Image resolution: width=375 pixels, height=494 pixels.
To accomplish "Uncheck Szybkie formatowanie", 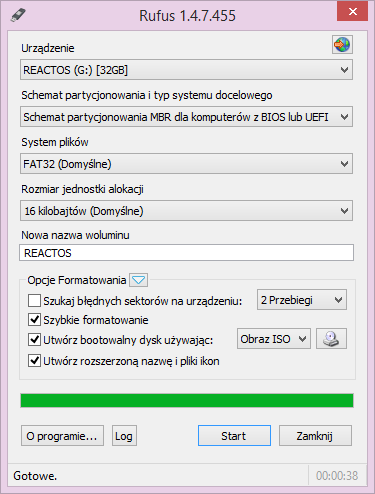I will click(34, 320).
